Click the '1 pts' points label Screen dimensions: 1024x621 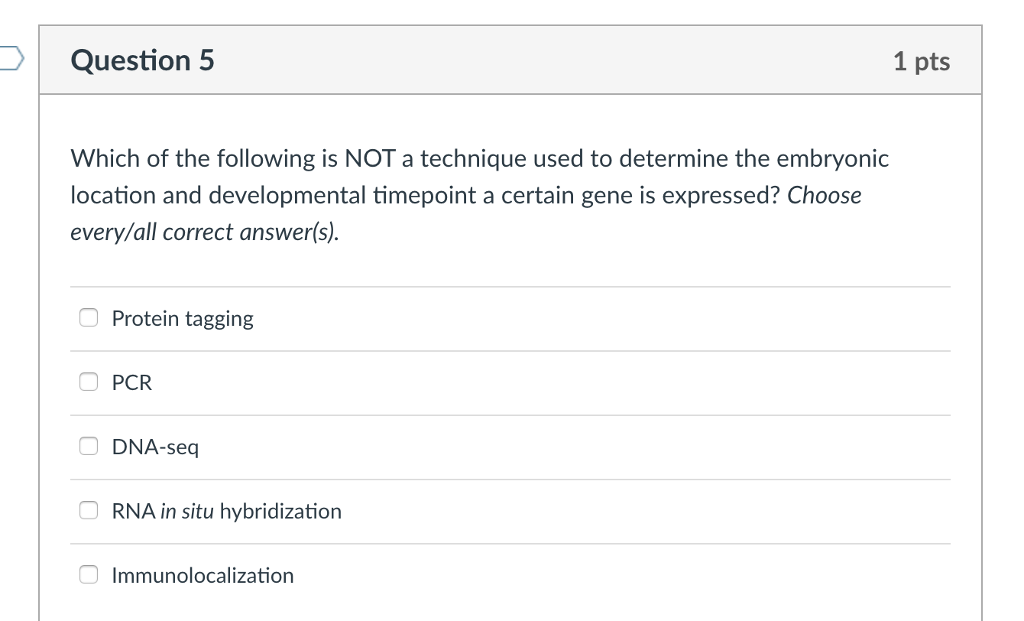click(x=921, y=61)
